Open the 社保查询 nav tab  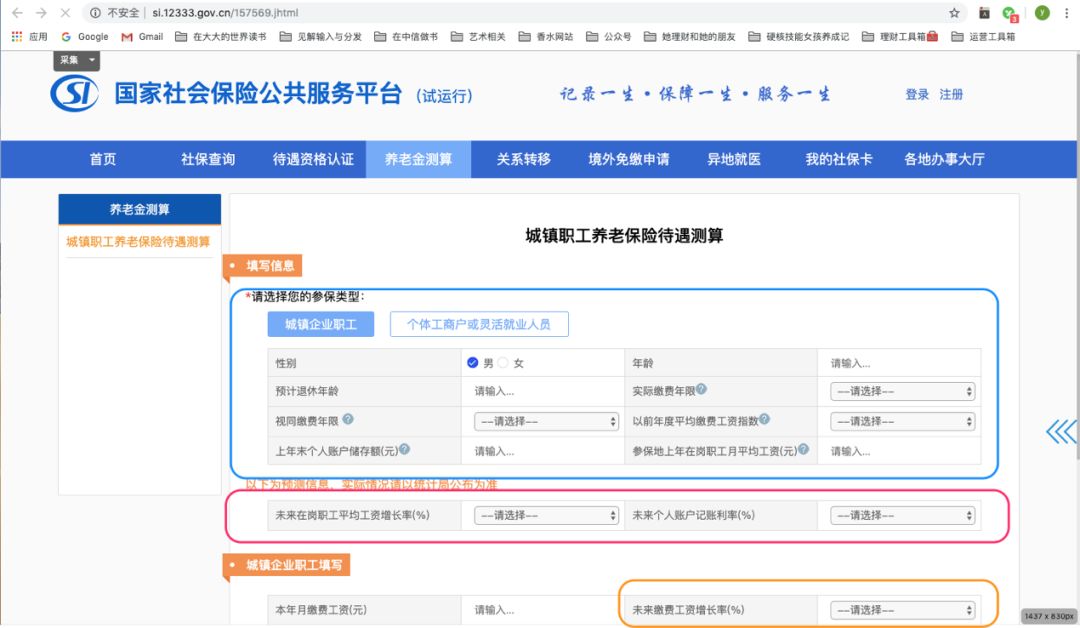pos(208,159)
